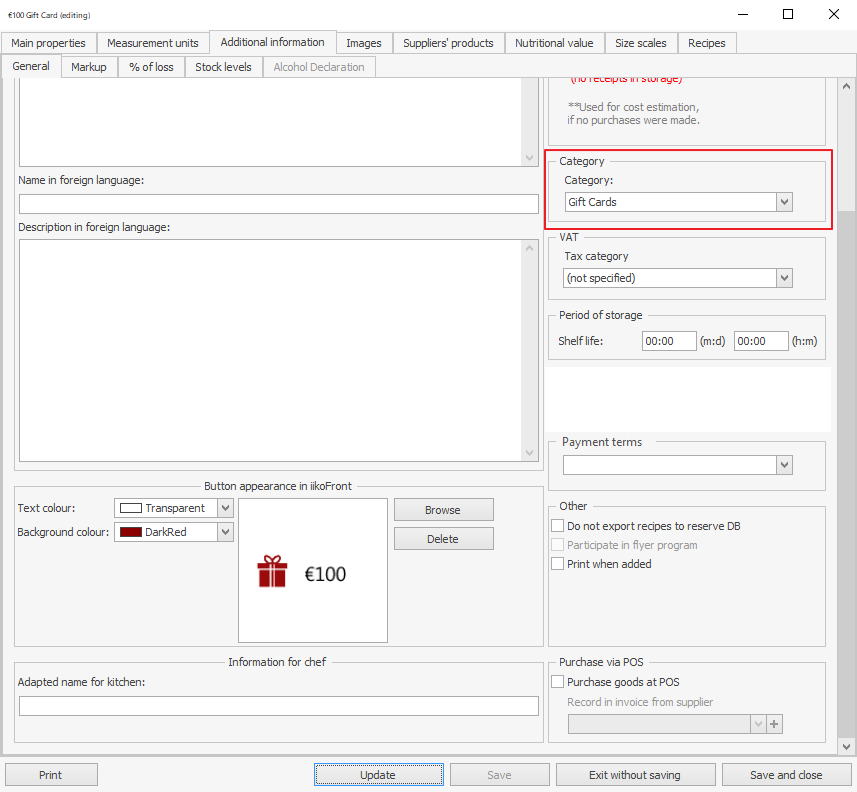This screenshot has height=792, width=857.
Task: Click the Delete button for button image
Action: pyautogui.click(x=443, y=539)
